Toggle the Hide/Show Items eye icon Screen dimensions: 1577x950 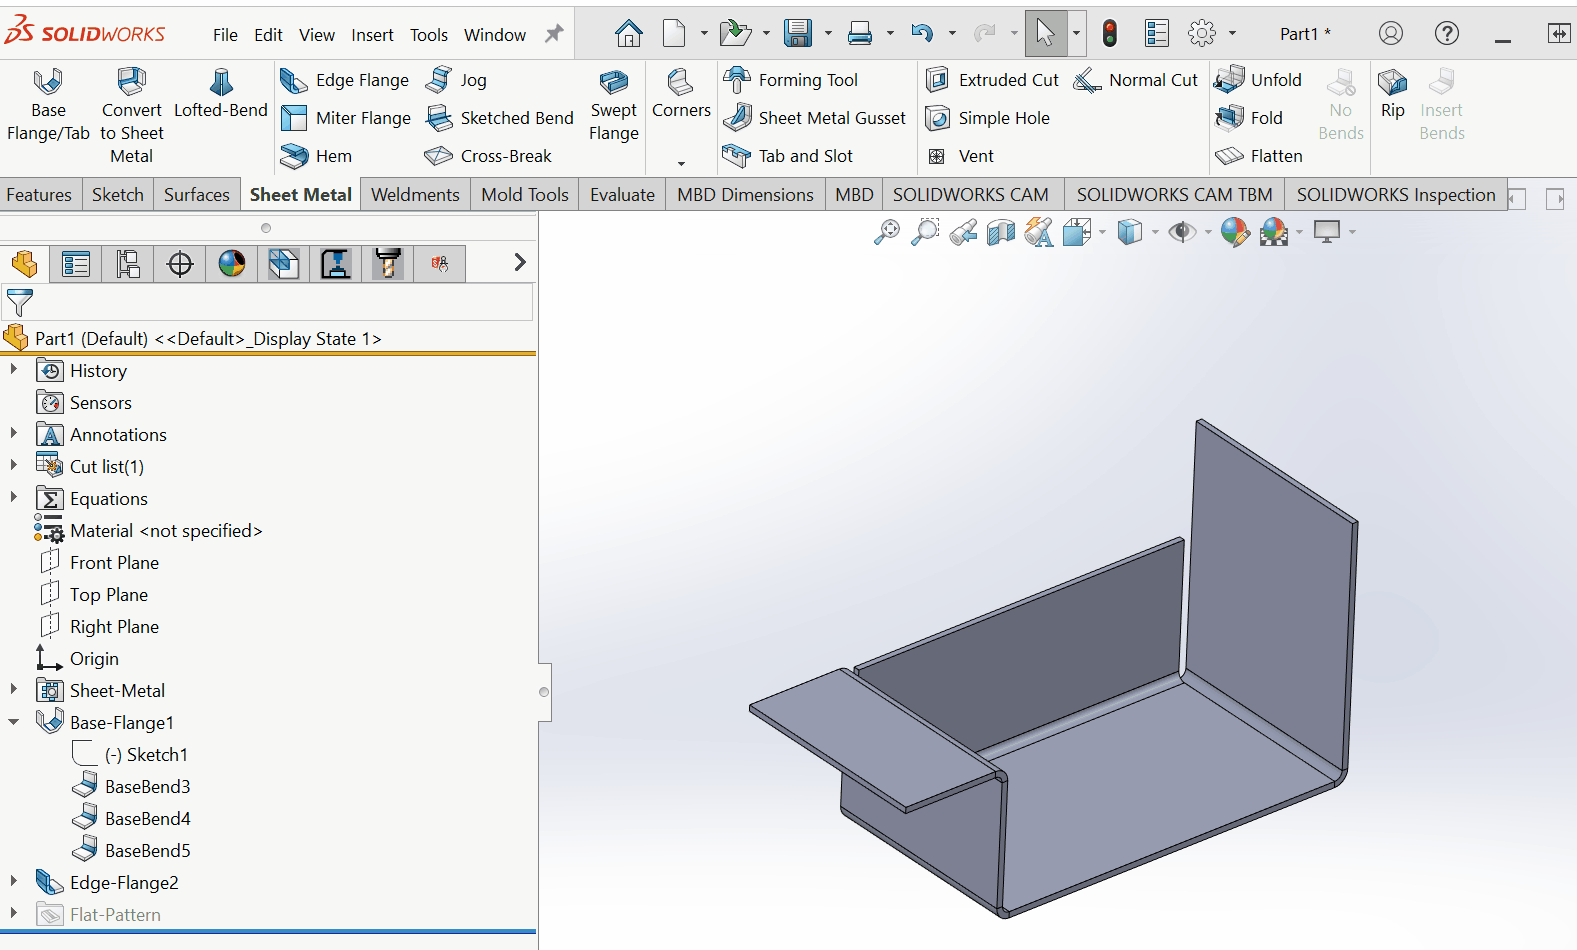pos(1182,232)
